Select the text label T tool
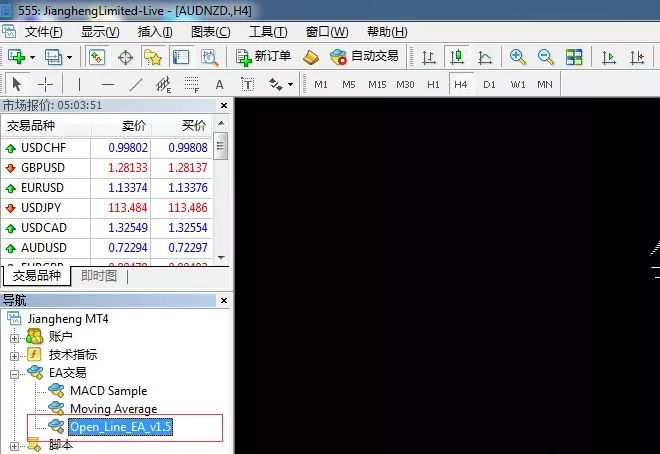660x454 pixels. coord(248,85)
